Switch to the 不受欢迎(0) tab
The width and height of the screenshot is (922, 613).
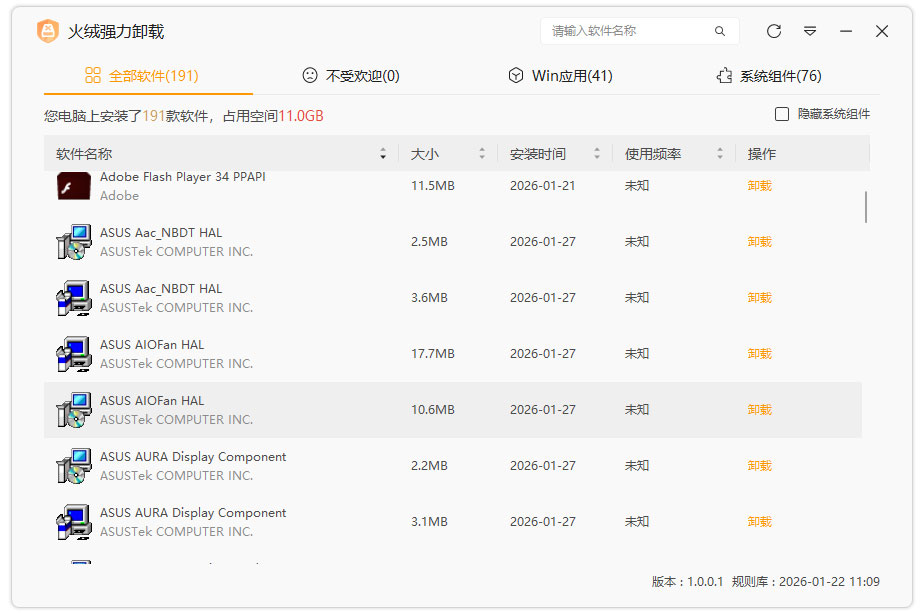pos(350,76)
